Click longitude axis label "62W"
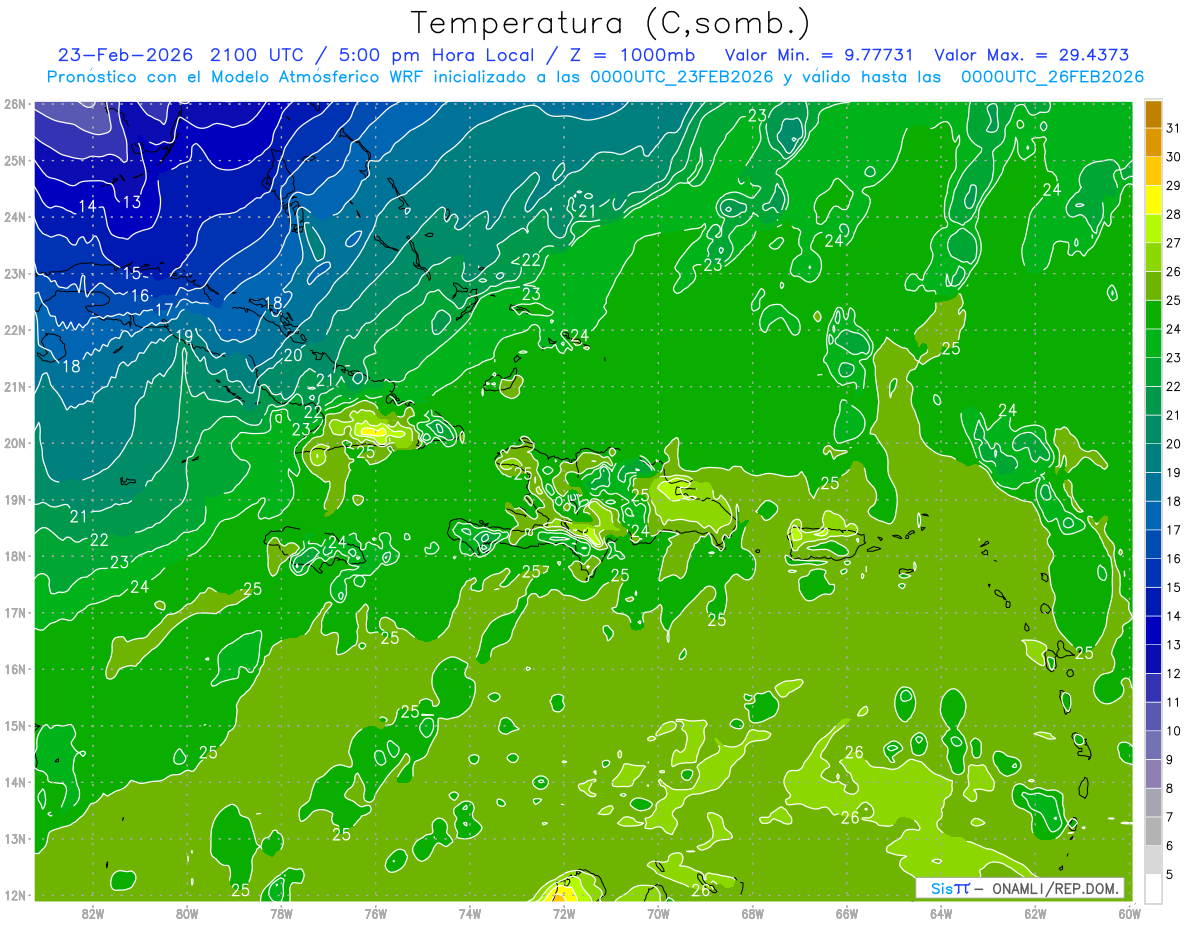Image resolution: width=1200 pixels, height=927 pixels. pyautogui.click(x=1035, y=913)
